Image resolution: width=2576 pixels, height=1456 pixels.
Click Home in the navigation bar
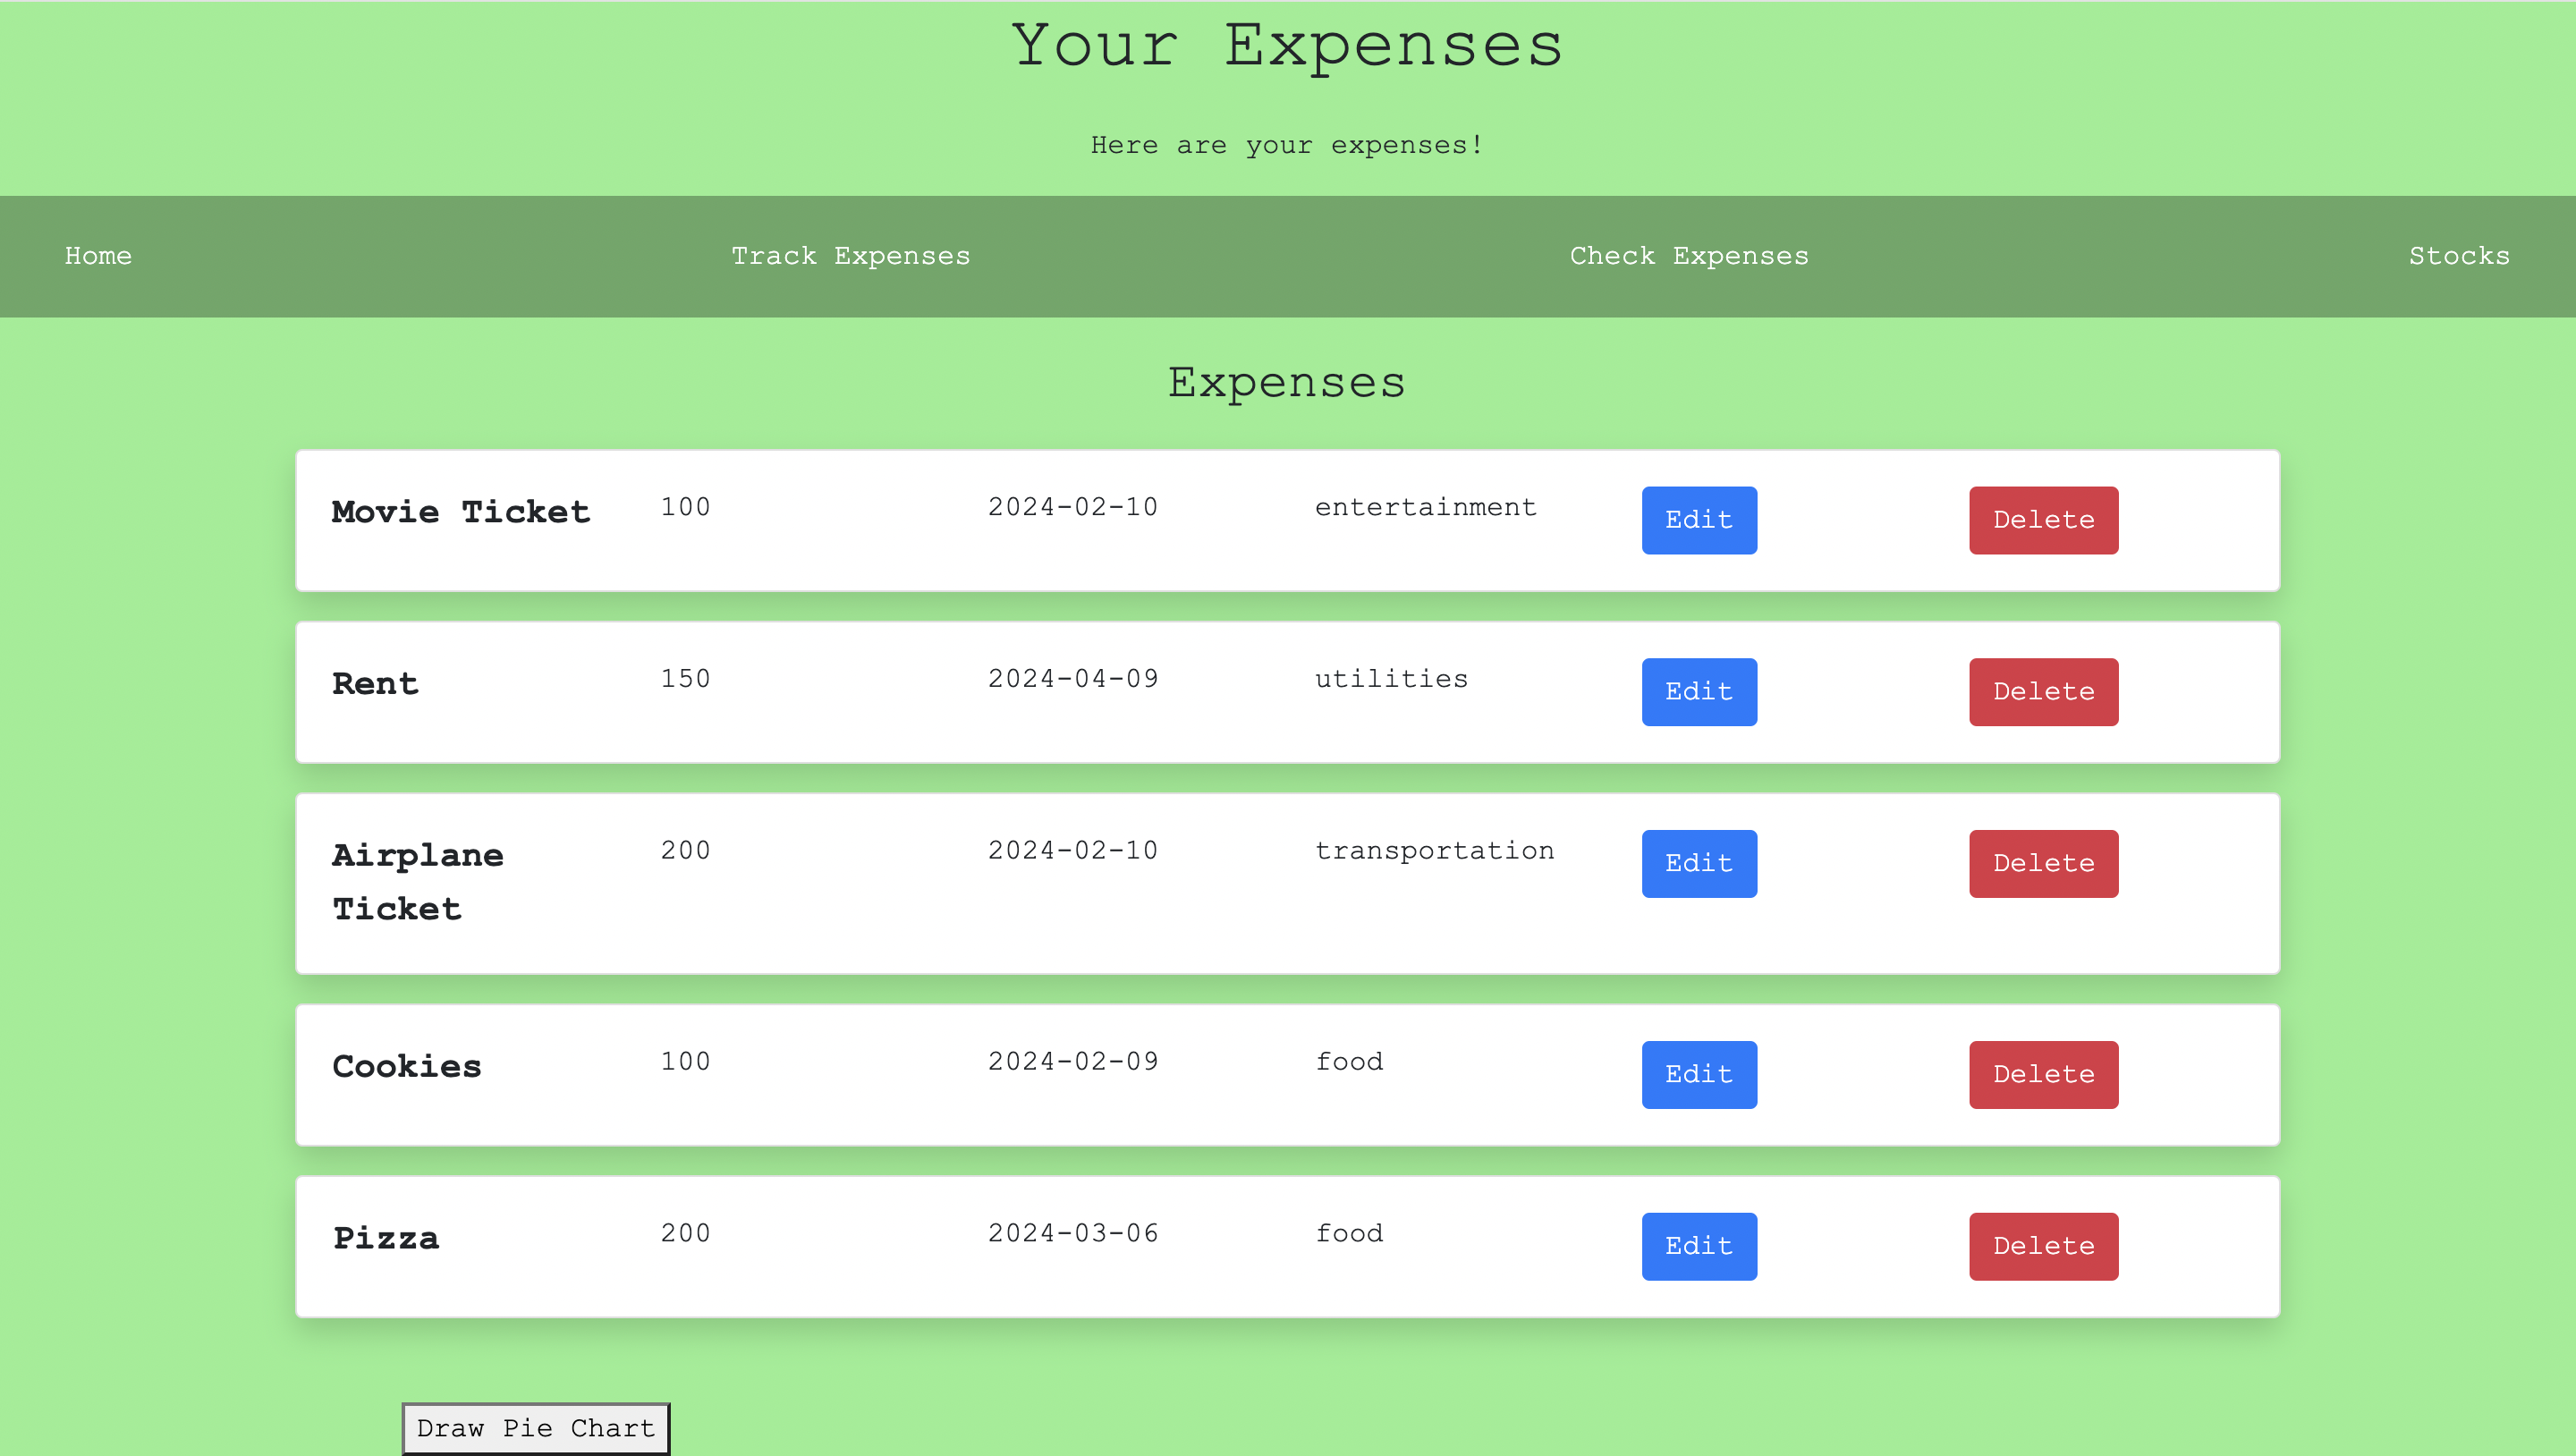click(98, 256)
